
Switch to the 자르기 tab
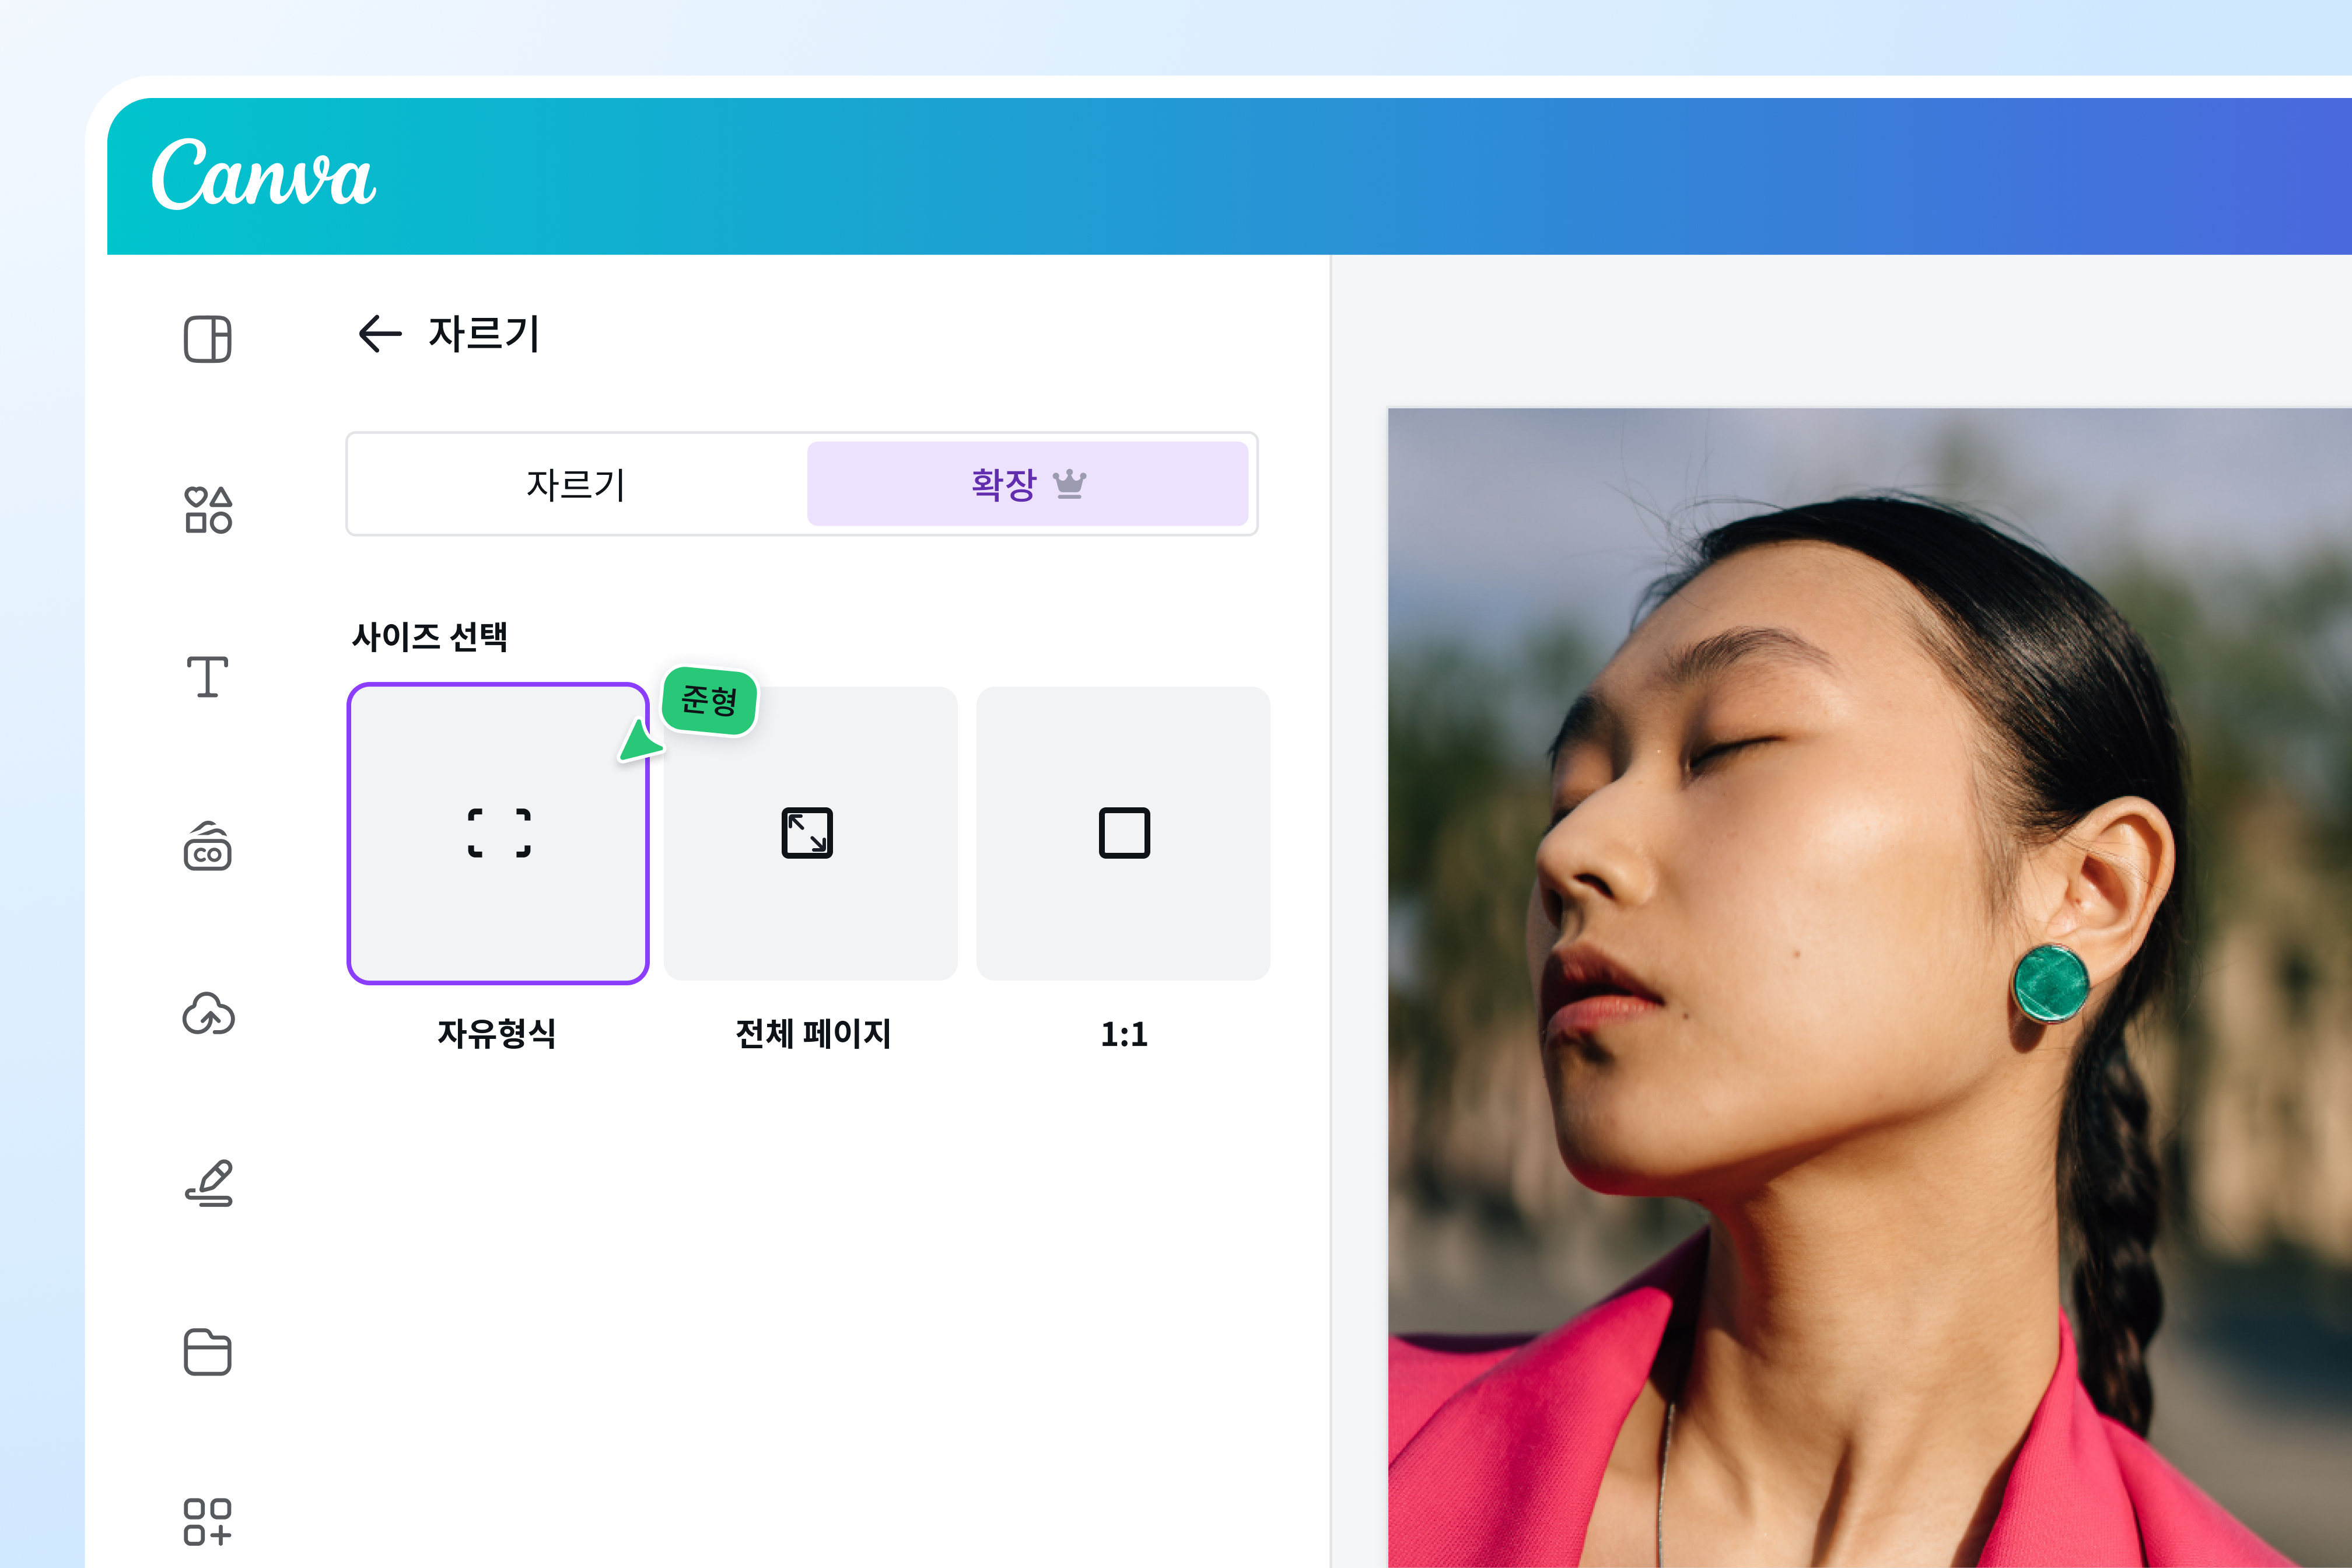(x=577, y=484)
